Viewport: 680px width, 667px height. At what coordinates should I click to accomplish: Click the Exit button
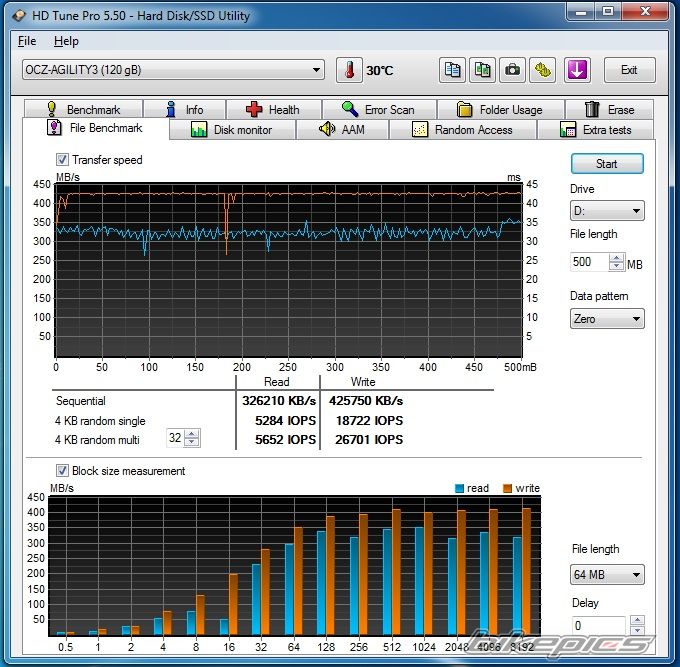click(629, 70)
